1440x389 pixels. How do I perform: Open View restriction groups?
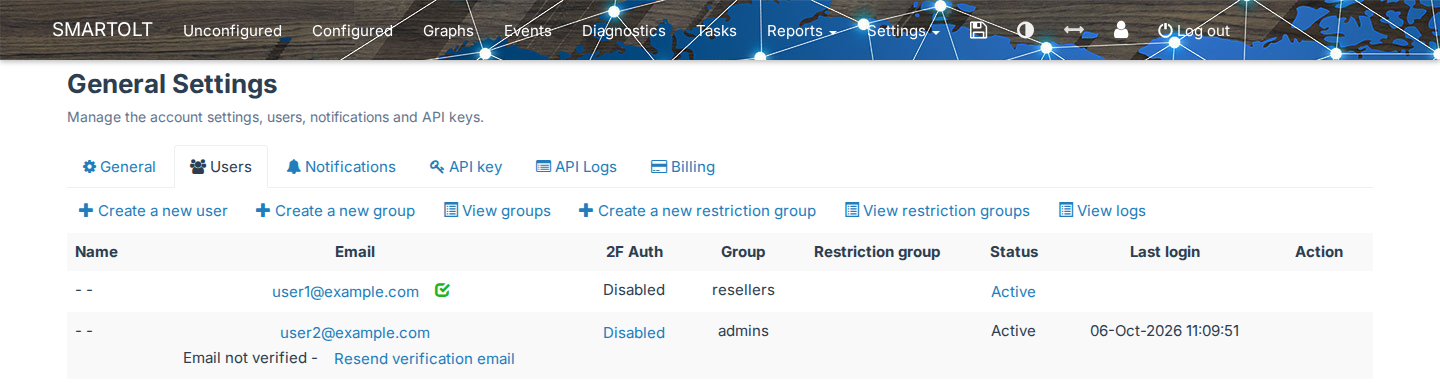click(937, 211)
